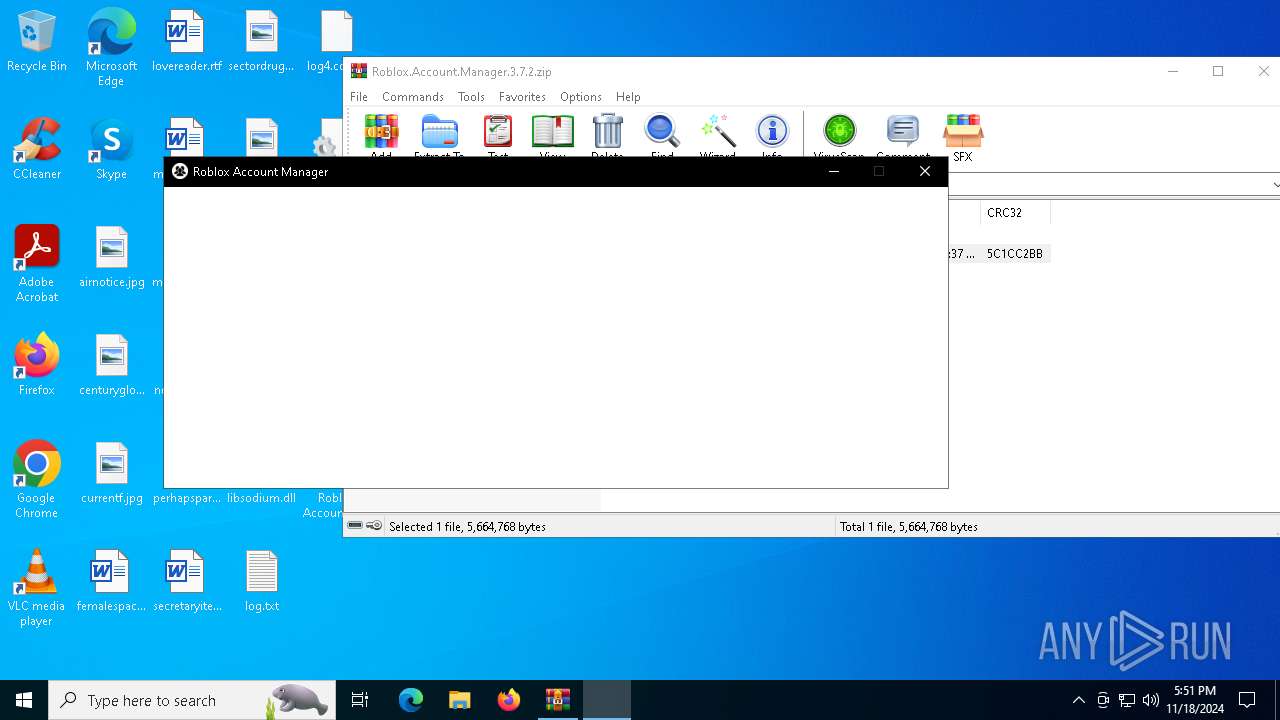This screenshot has width=1280, height=720.
Task: Open Edge from the taskbar
Action: click(x=411, y=700)
